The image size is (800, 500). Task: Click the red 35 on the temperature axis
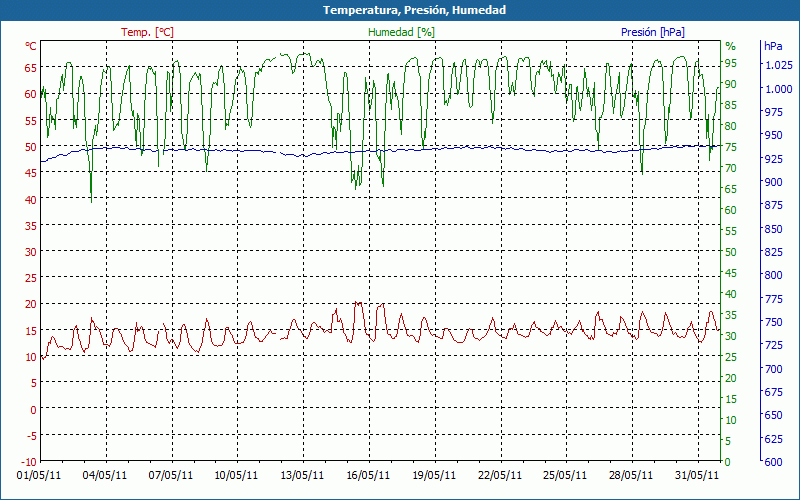pos(31,226)
